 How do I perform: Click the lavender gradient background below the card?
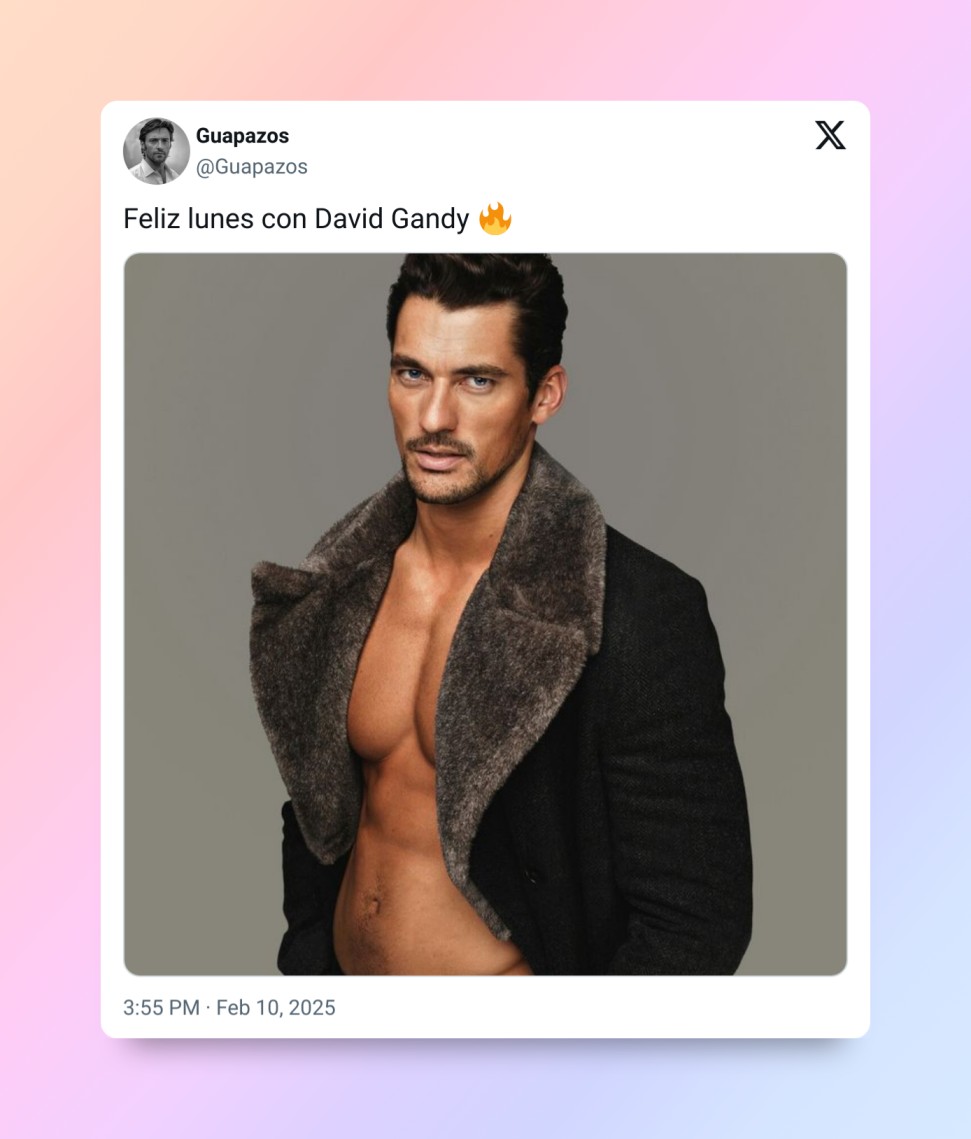[485, 1090]
